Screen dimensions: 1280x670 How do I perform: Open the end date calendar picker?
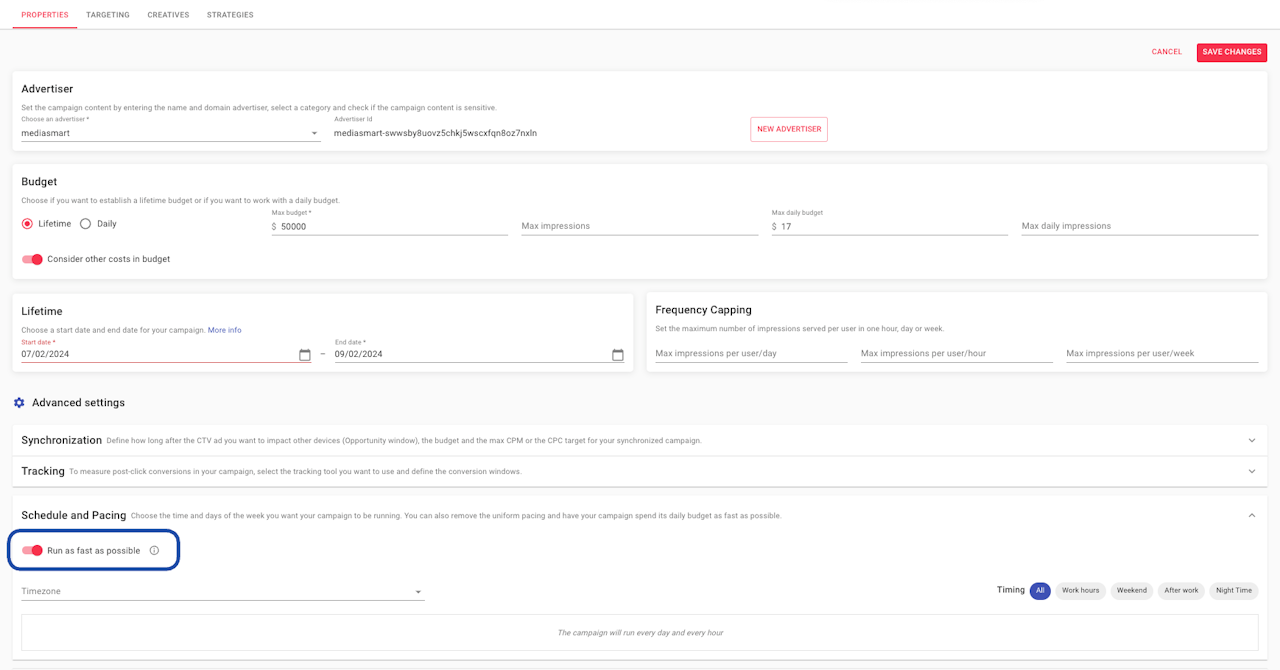point(617,355)
